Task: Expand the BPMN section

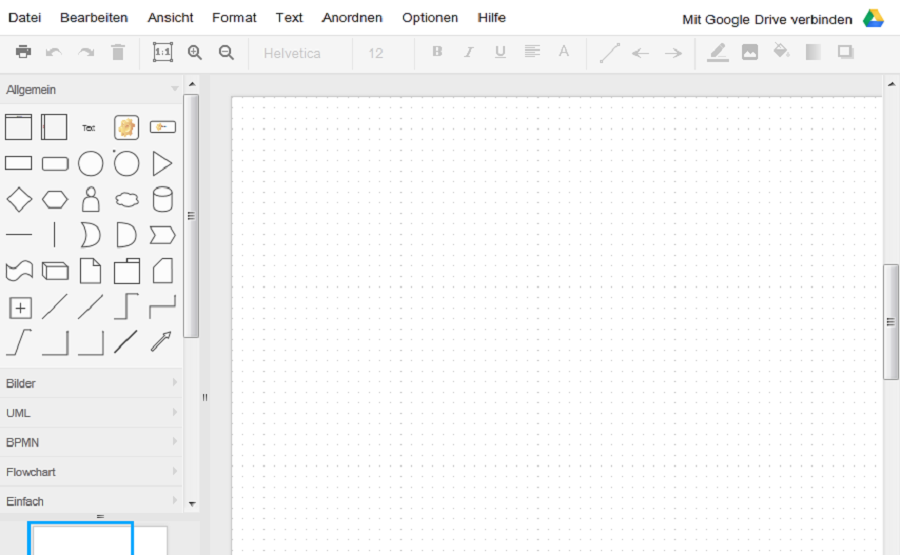Action: coord(91,443)
